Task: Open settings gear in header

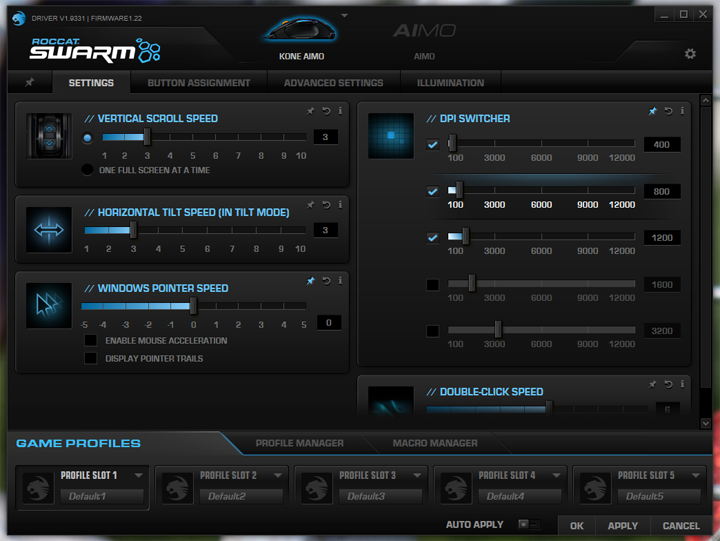Action: [690, 54]
